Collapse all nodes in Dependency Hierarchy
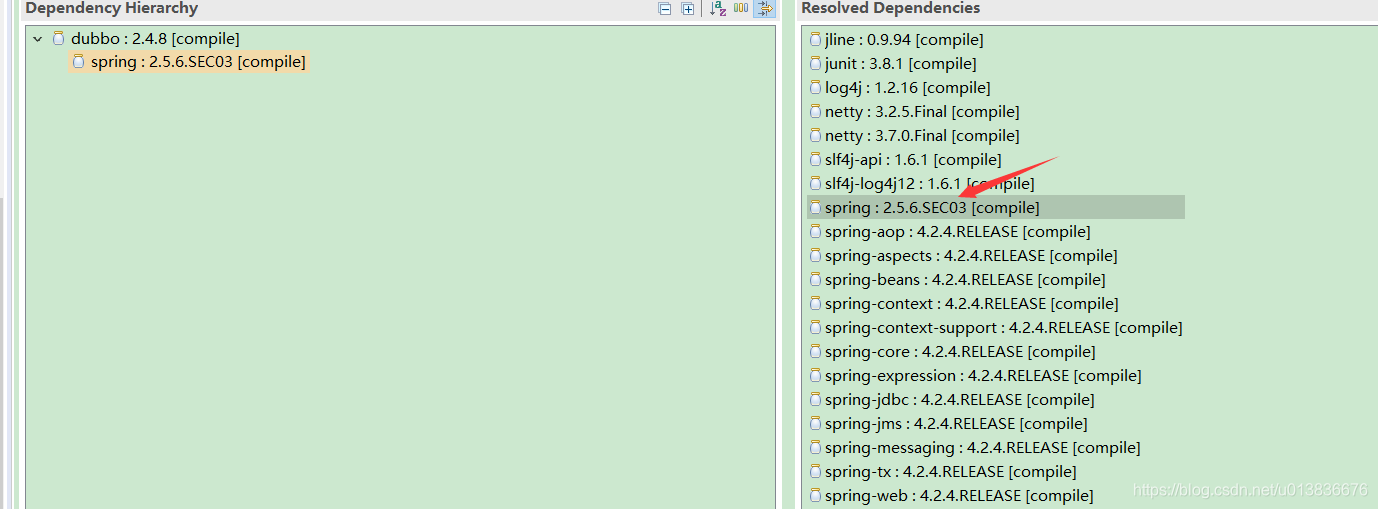Image resolution: width=1378 pixels, height=509 pixels. click(665, 9)
